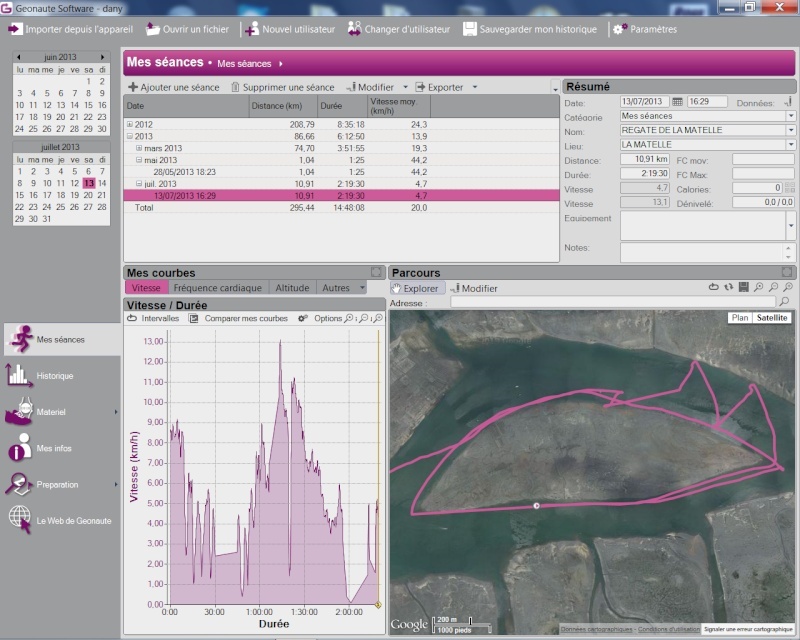Open the date picker calendar icon in Résumé

click(677, 102)
